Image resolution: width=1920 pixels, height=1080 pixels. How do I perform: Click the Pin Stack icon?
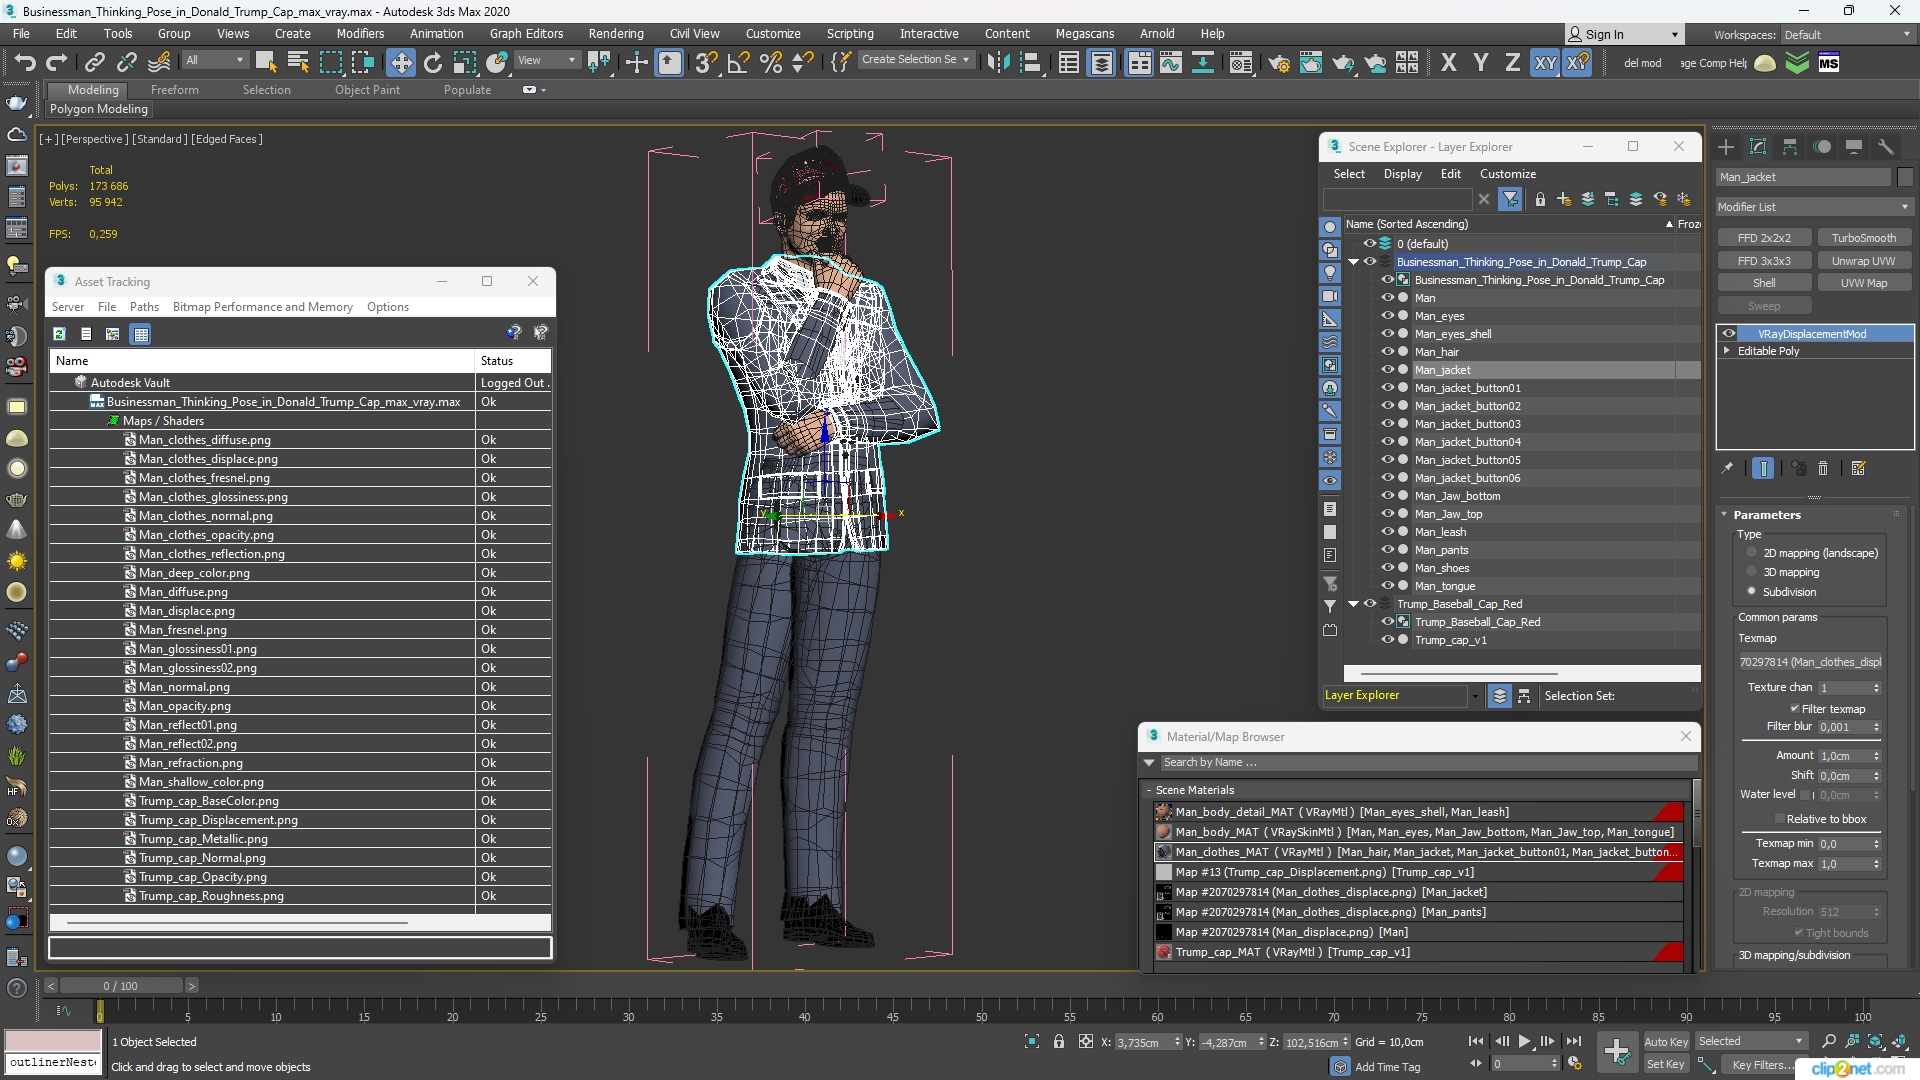pyautogui.click(x=1727, y=468)
